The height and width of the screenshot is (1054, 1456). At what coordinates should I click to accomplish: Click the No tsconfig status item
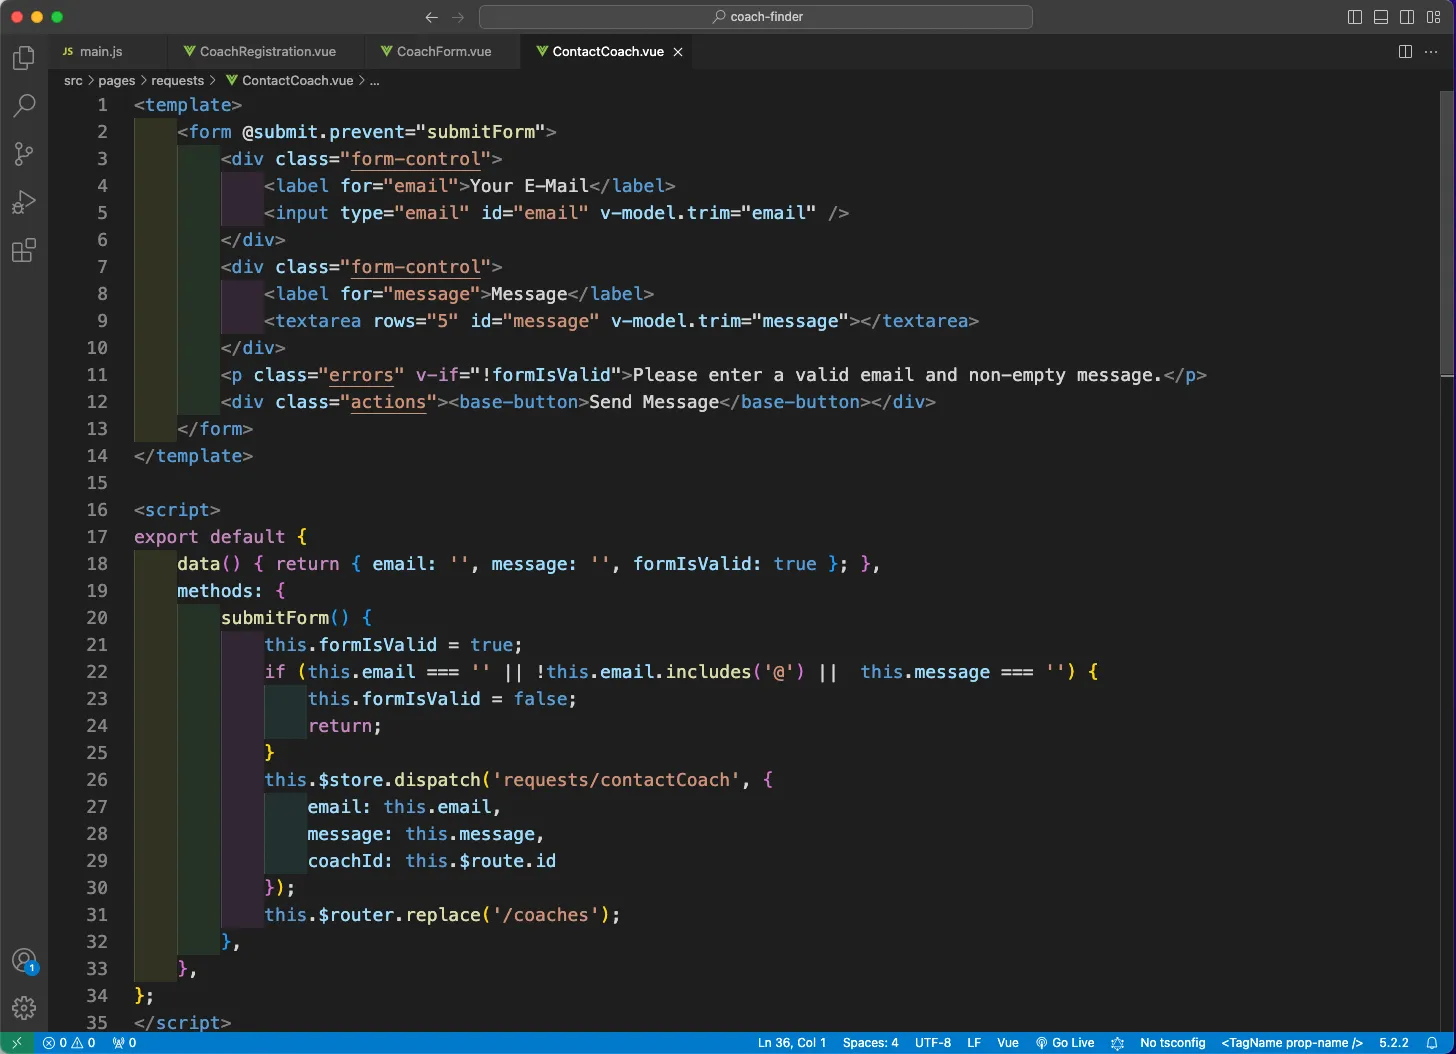(x=1172, y=1043)
